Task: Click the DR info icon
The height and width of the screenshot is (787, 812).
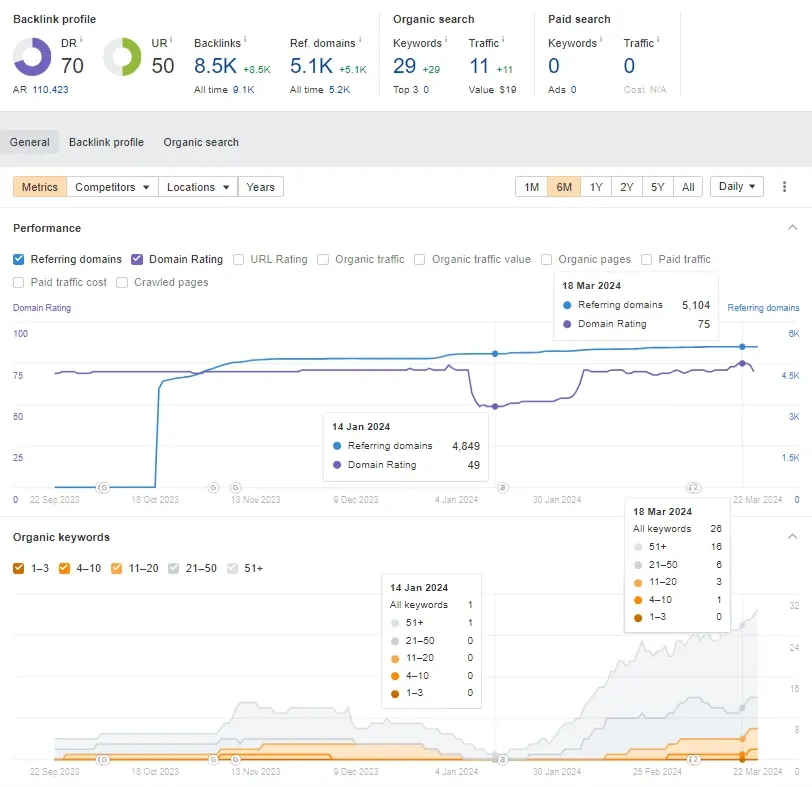Action: [x=81, y=39]
